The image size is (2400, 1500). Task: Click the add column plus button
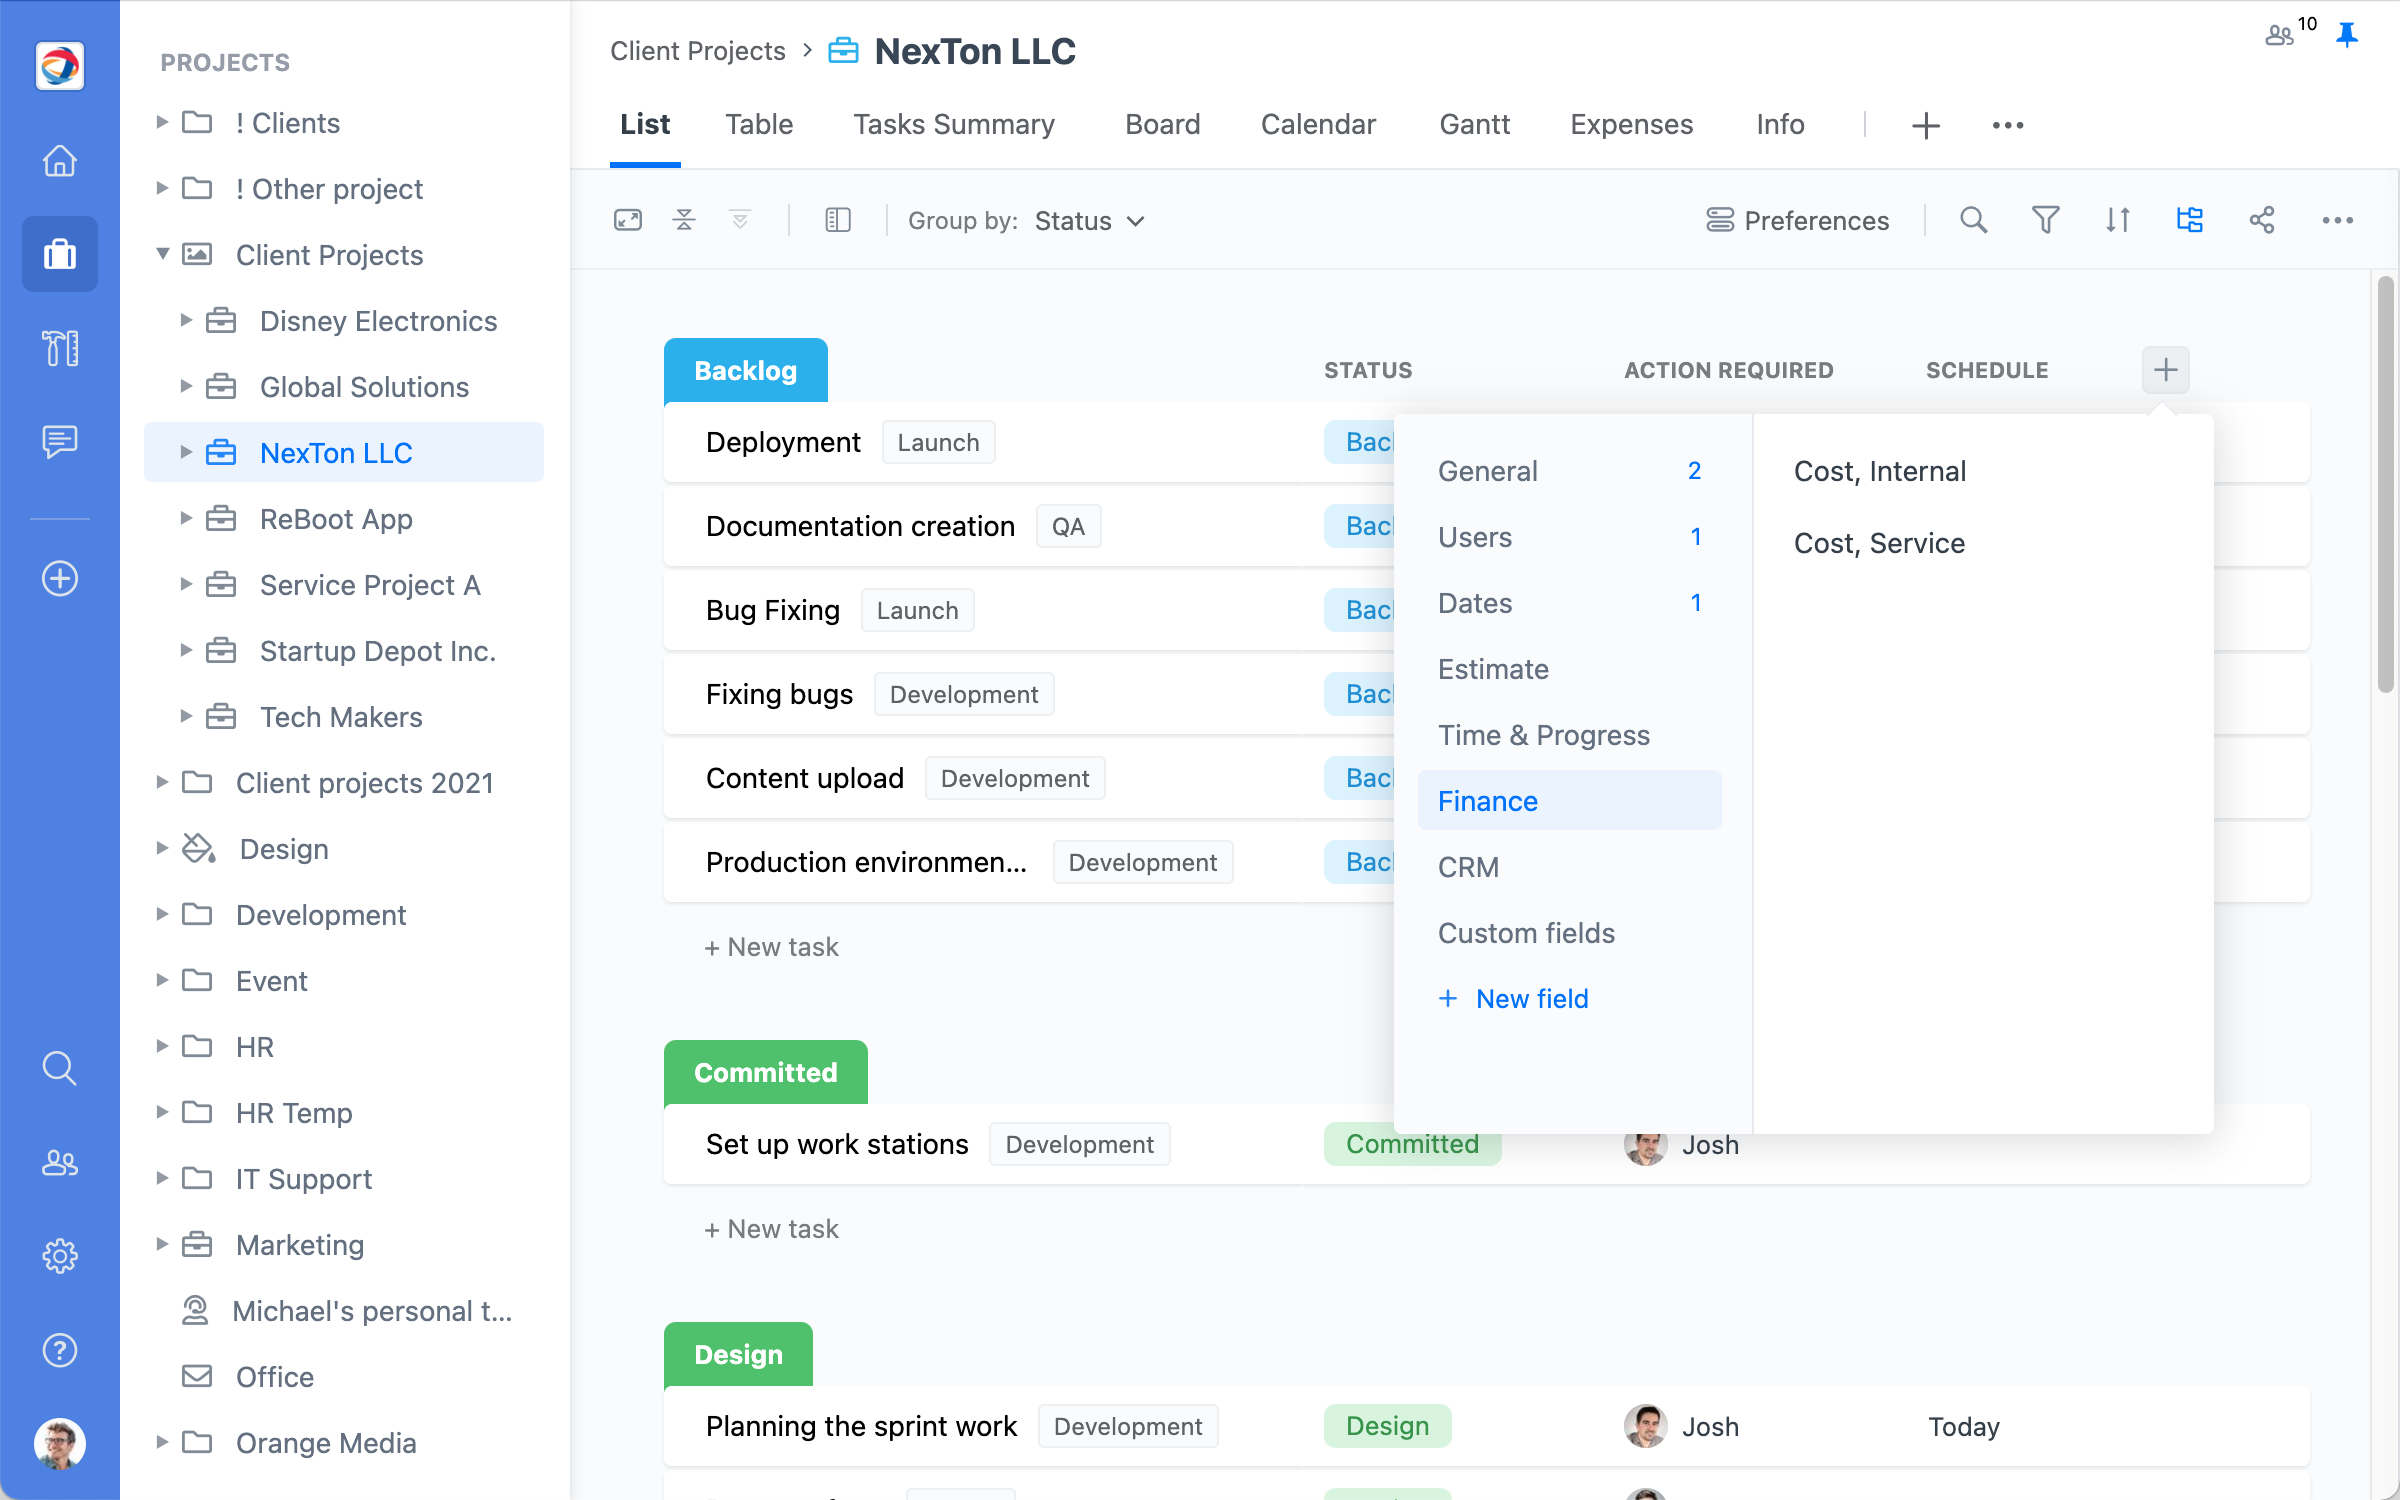point(2166,370)
